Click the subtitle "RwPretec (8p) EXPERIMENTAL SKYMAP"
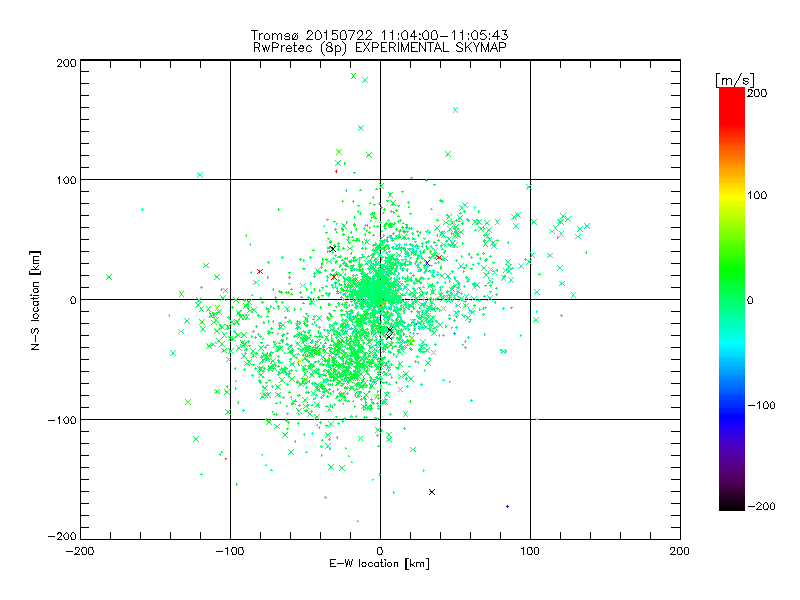 (380, 48)
